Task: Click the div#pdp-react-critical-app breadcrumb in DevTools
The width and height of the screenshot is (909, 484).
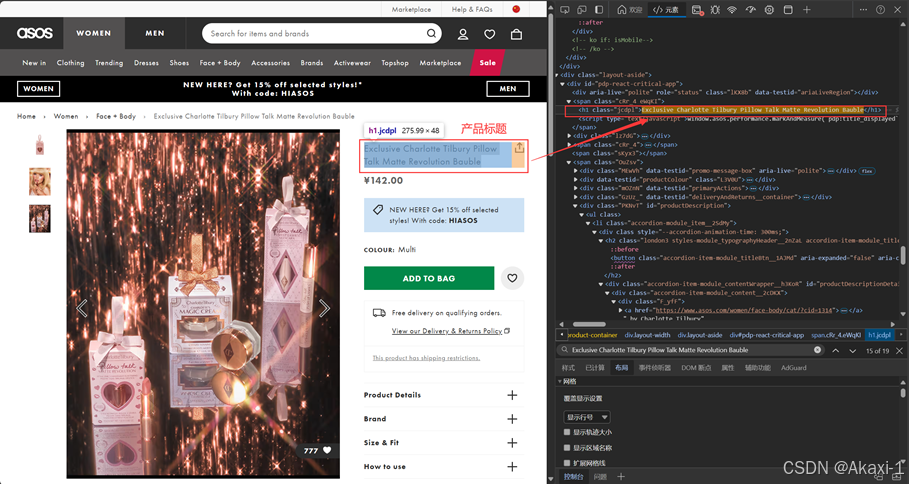Action: pos(766,335)
